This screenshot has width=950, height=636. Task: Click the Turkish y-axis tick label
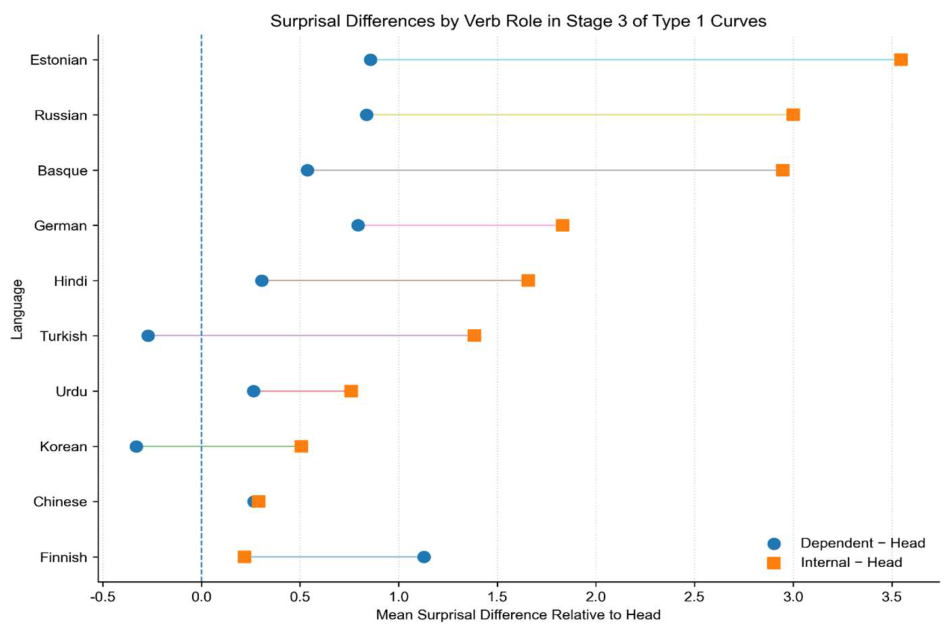[x=64, y=336]
